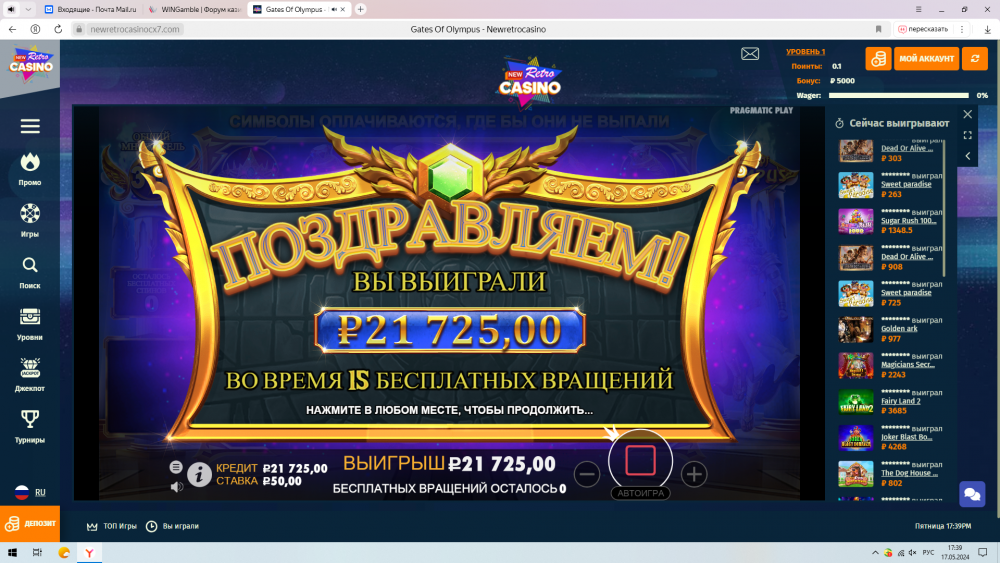Screen dimensions: 1000x563
Task: Click the Dead Or Alive ₽908 link
Action: (x=907, y=257)
